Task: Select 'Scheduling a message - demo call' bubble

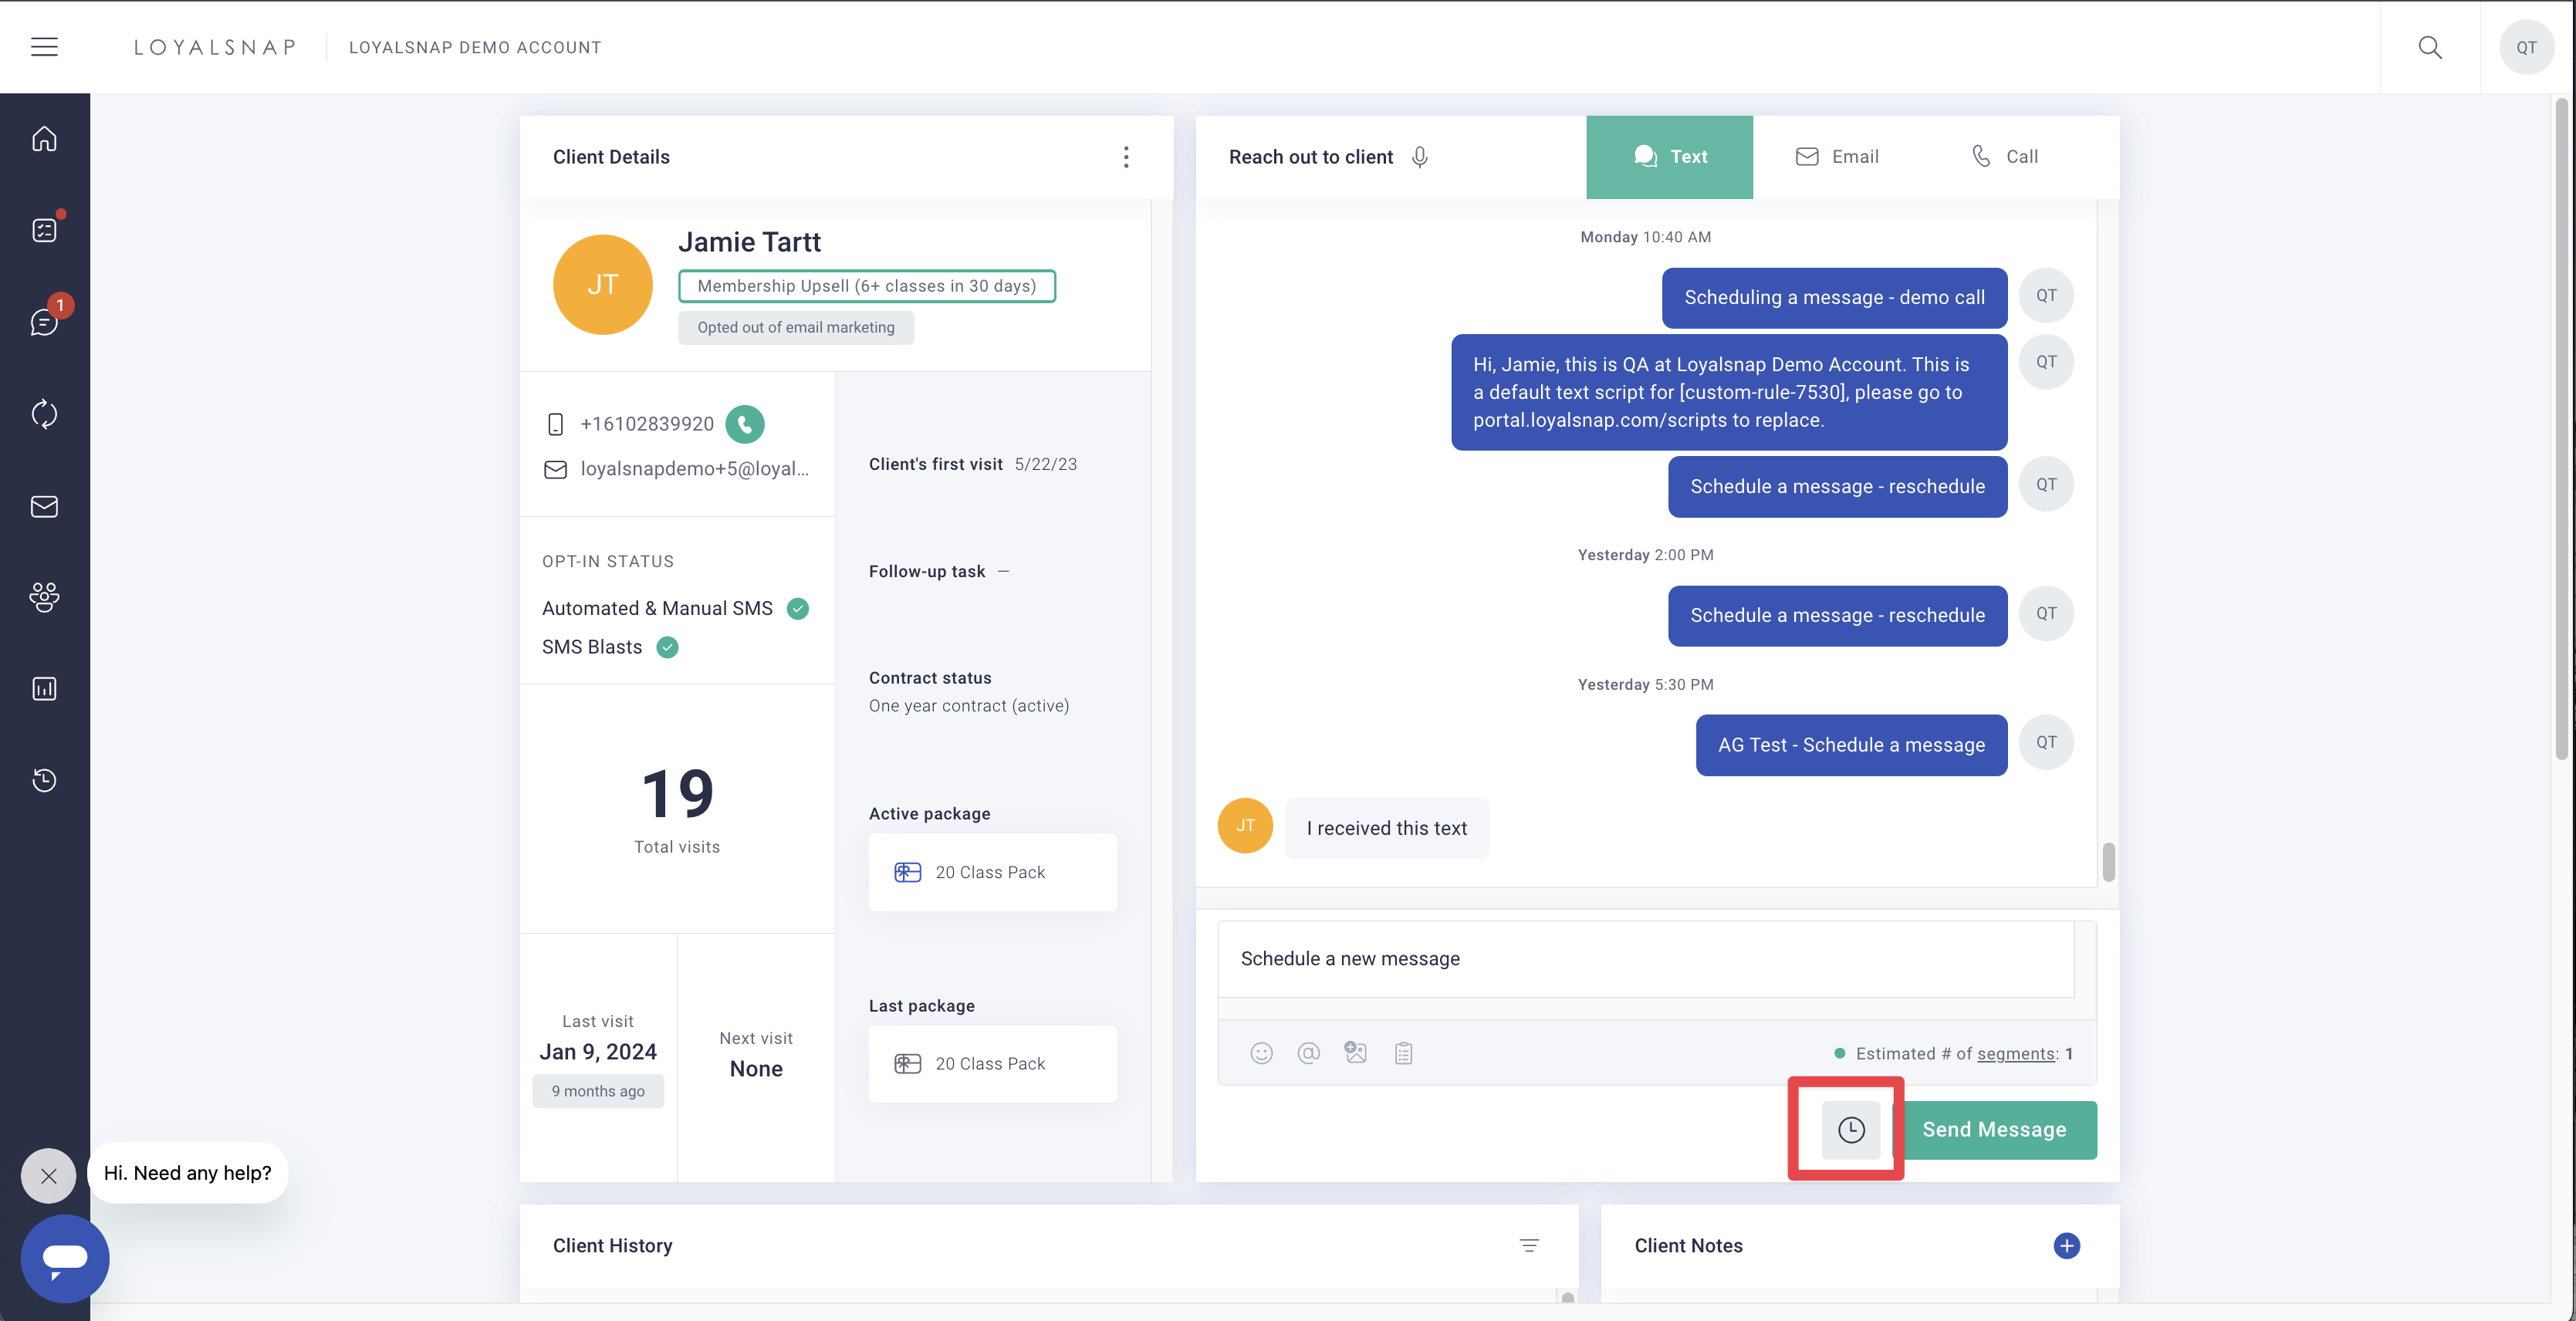Action: click(1834, 298)
